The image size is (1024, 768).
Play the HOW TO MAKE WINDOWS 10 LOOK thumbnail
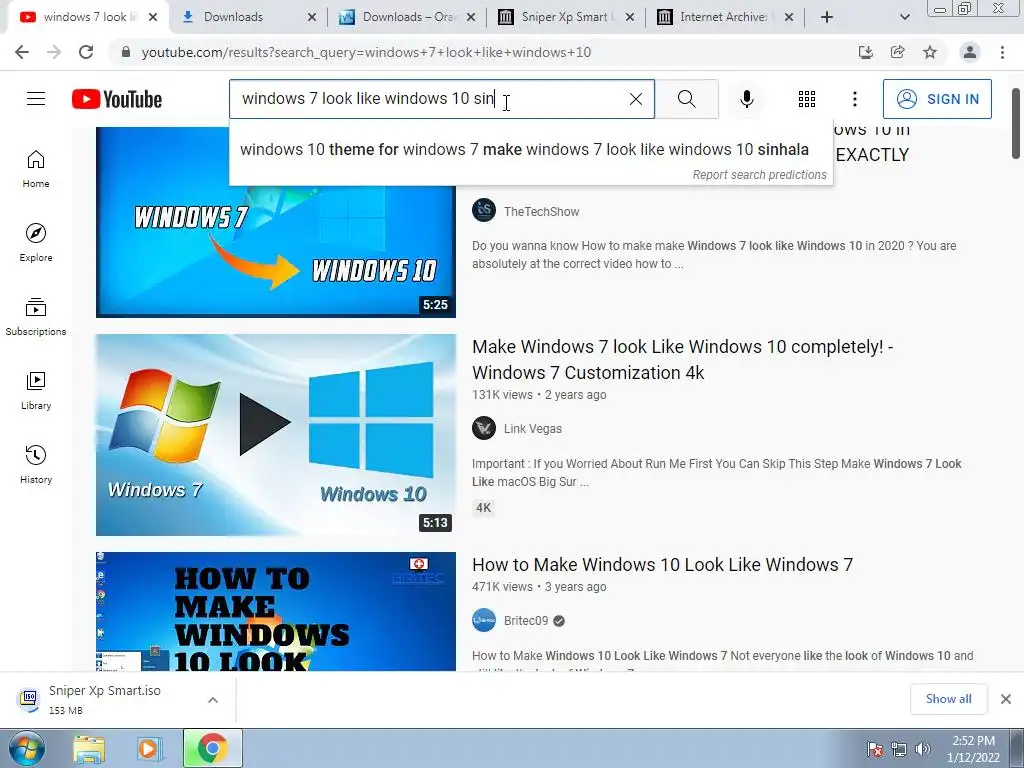pos(276,611)
